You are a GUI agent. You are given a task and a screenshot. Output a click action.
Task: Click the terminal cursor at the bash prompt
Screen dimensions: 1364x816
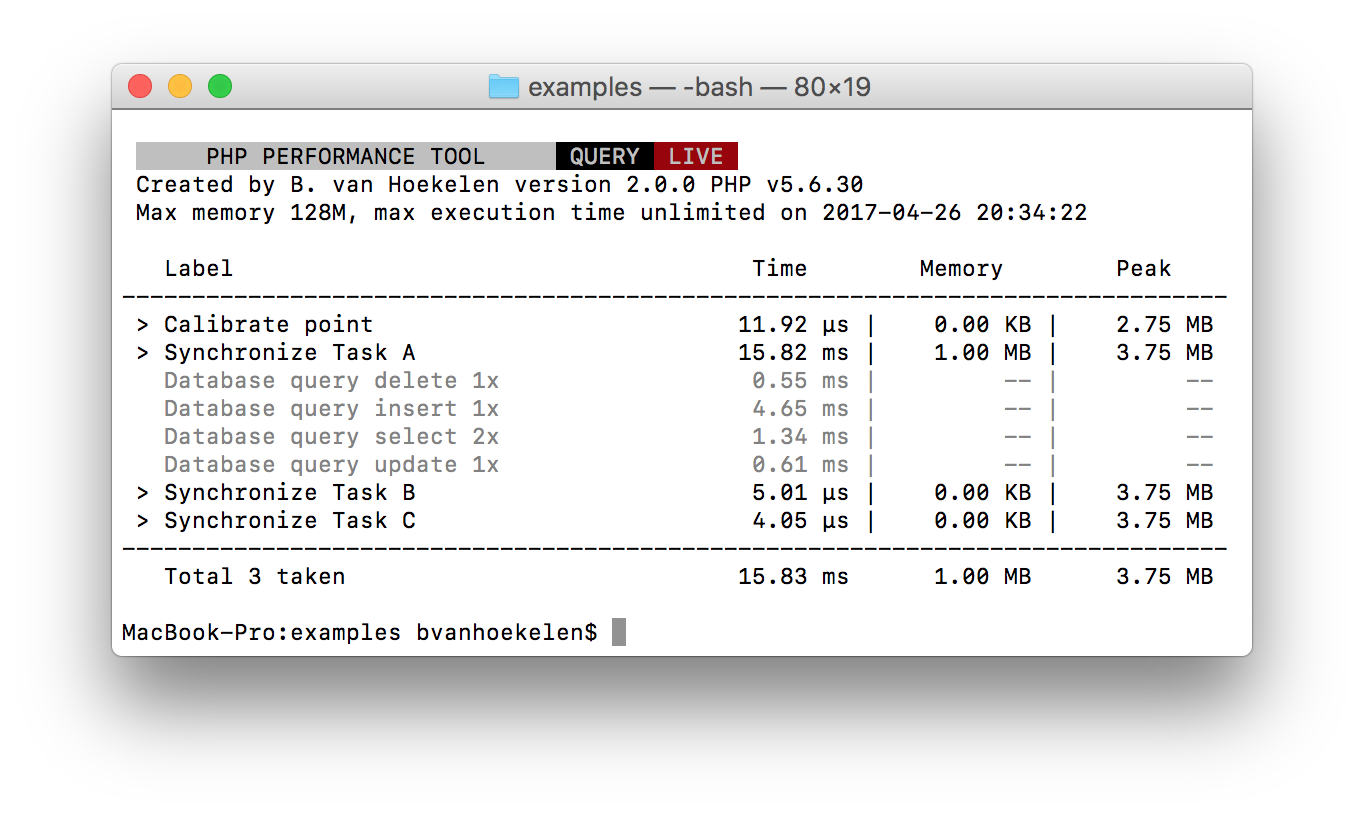[617, 631]
